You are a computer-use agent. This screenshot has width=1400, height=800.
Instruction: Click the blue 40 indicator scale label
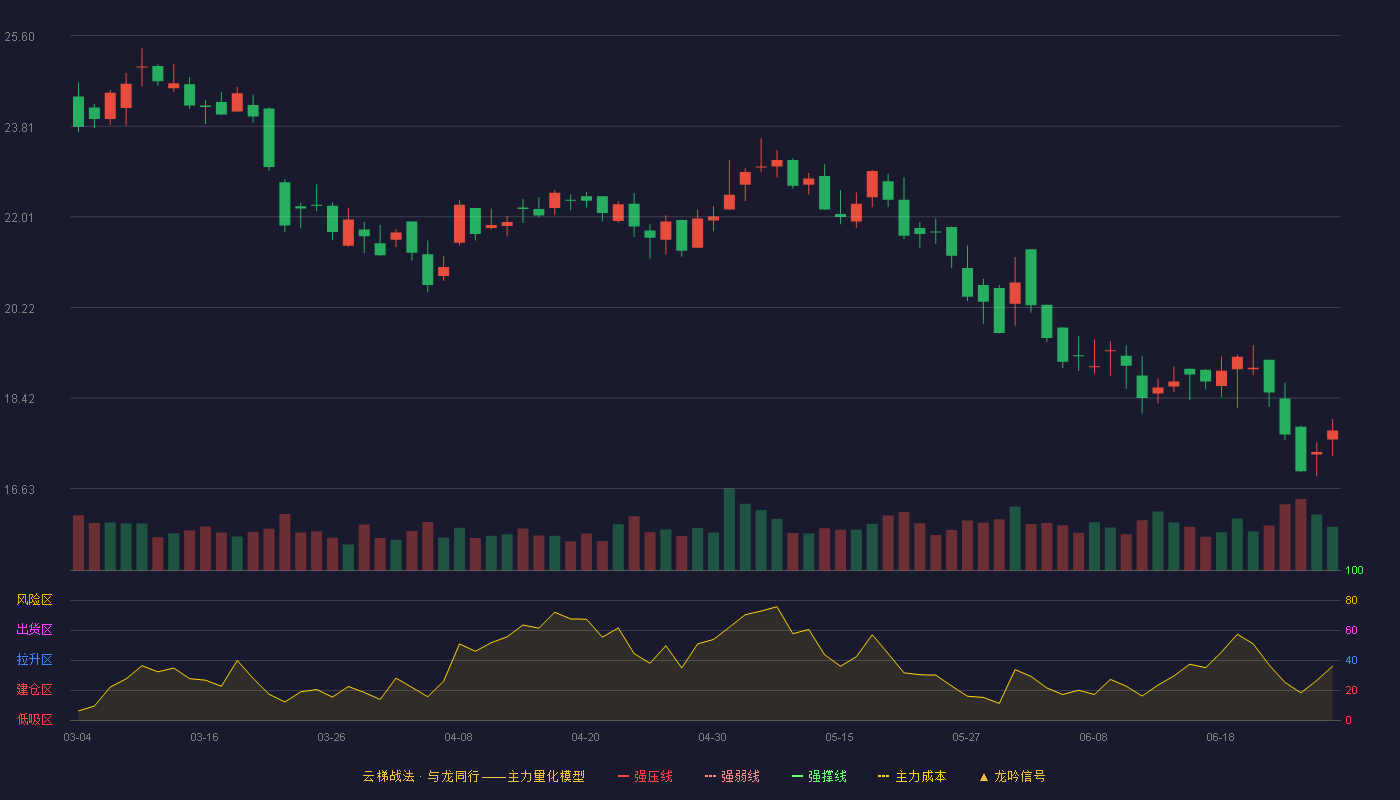coord(1351,661)
